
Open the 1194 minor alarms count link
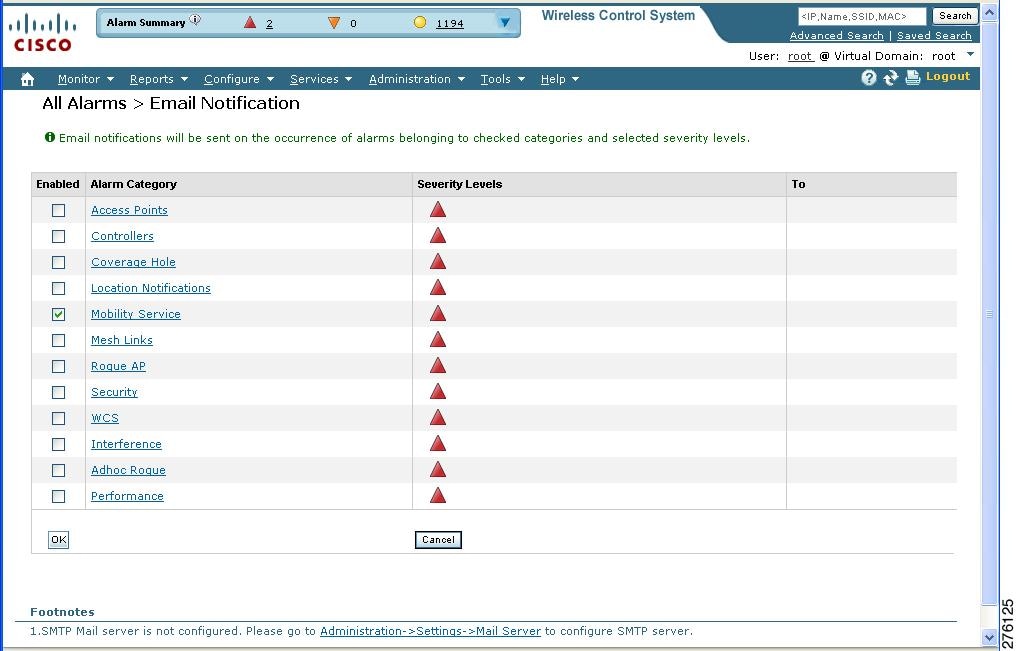[450, 23]
